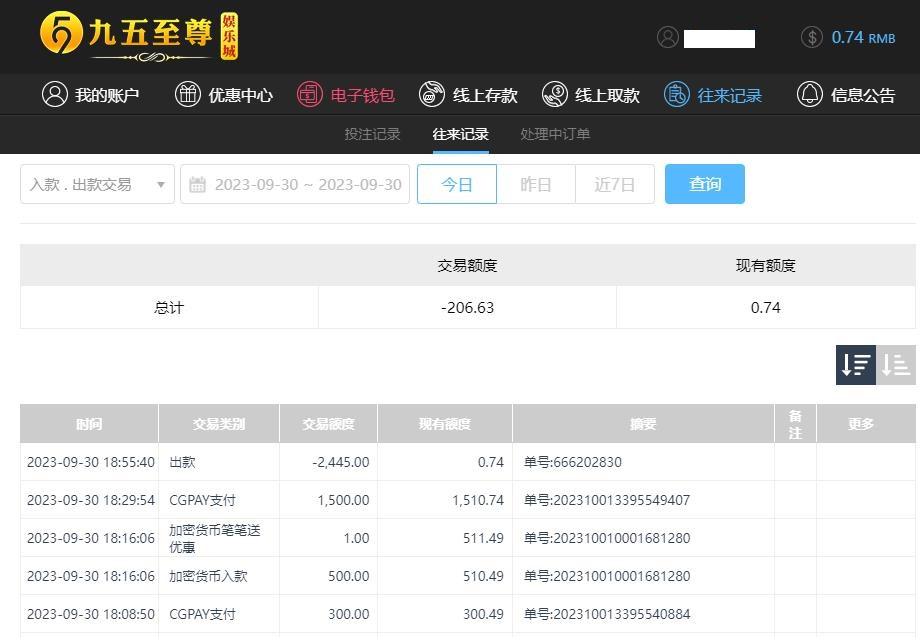Open 我的账户 account menu

click(90, 95)
